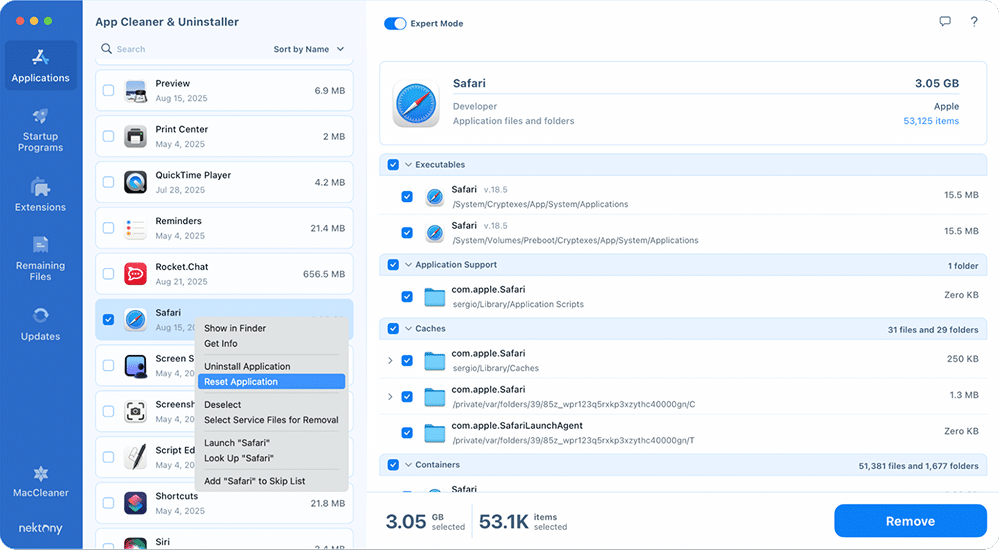Open the feedback chat bubble icon
Screen dimensions: 999x550
tap(945, 22)
